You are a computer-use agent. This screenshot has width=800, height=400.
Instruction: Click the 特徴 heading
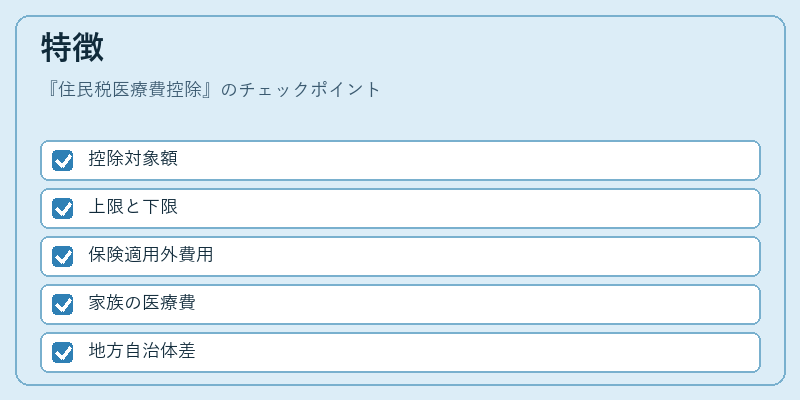click(72, 47)
